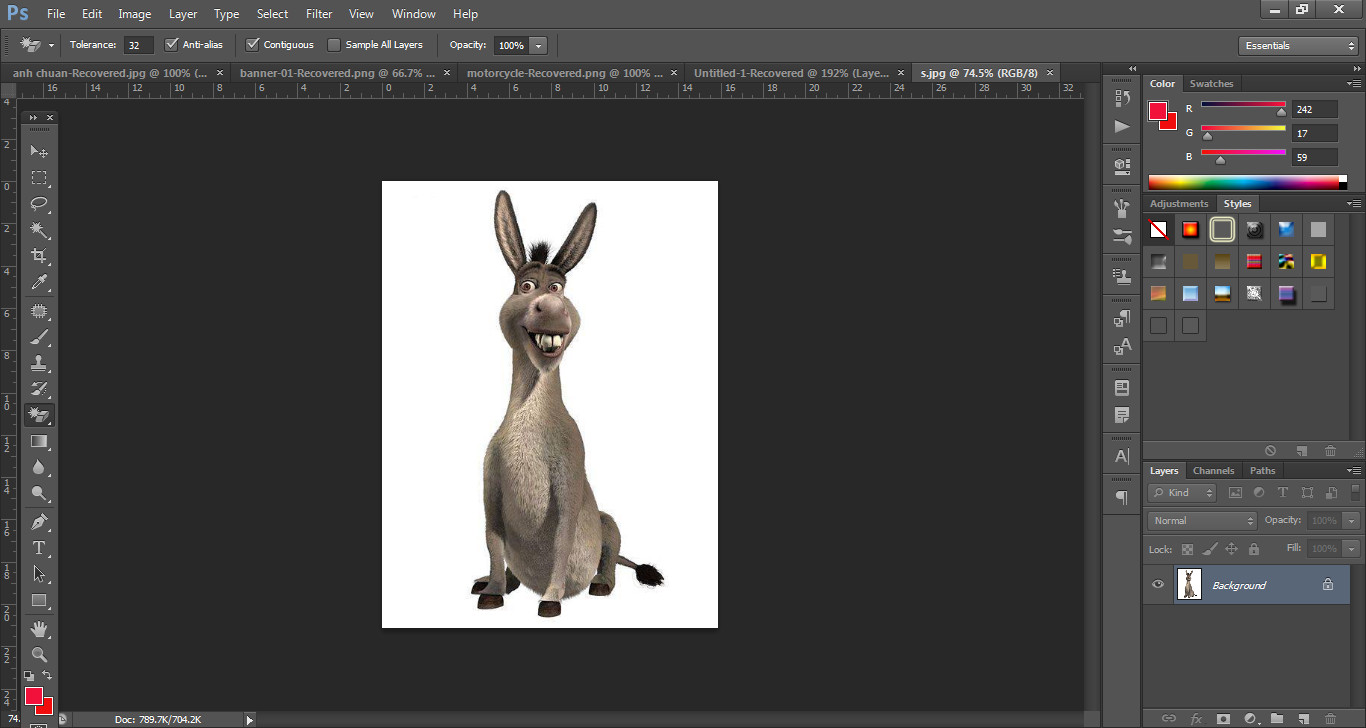Select the Gradient tool
The height and width of the screenshot is (728, 1366).
39,441
